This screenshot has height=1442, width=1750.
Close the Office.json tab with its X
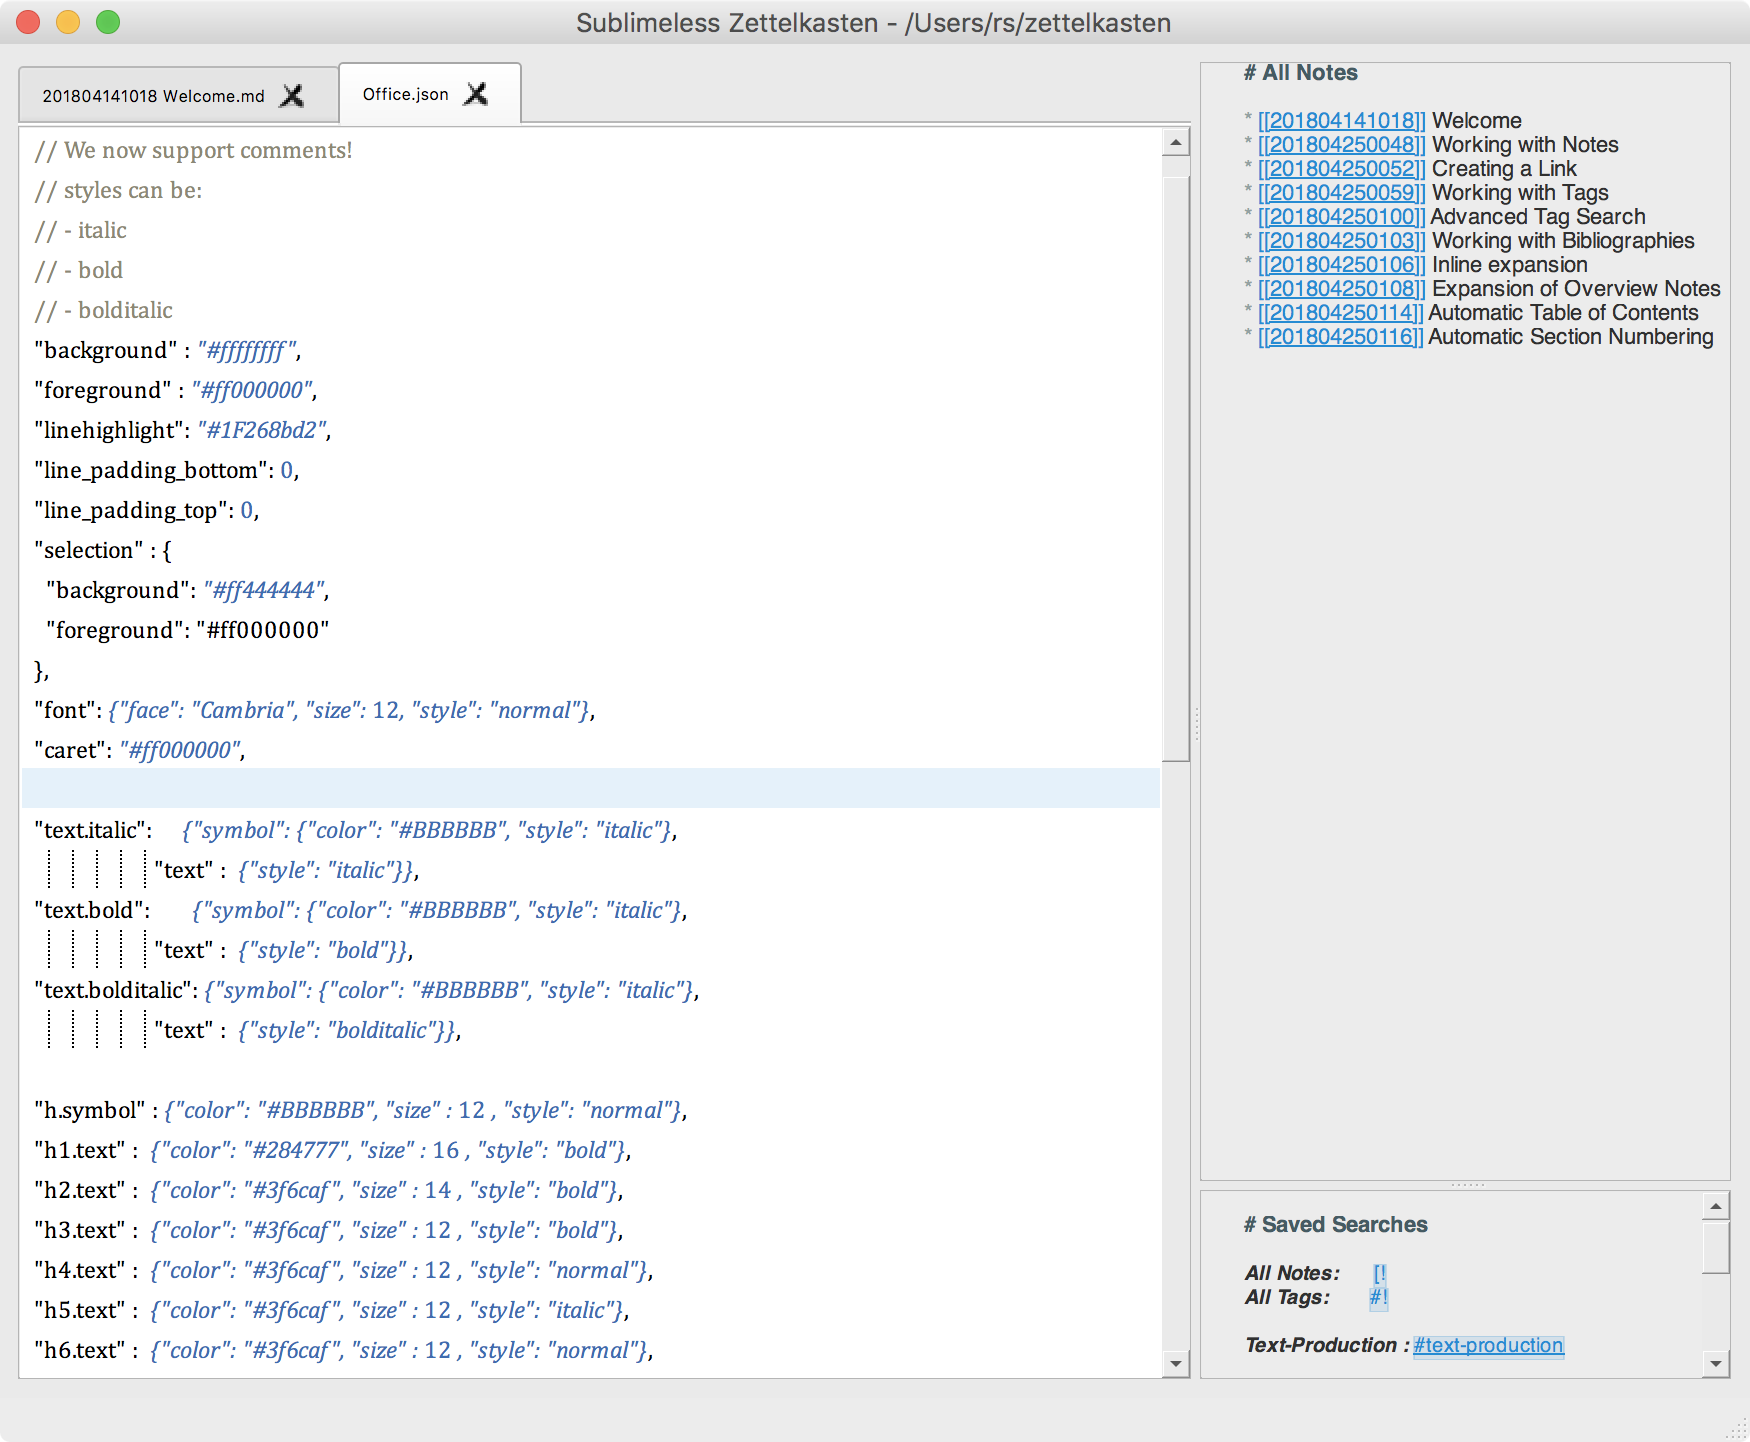tap(477, 94)
